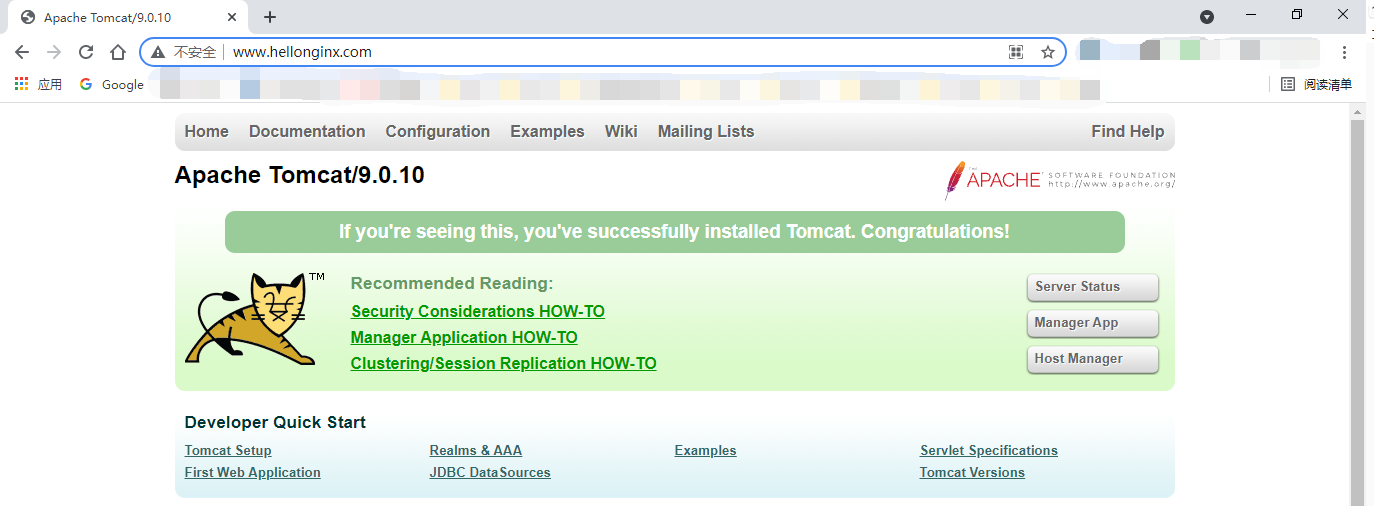Open the JDBC DataSources link
The height and width of the screenshot is (506, 1374).
[x=490, y=473]
